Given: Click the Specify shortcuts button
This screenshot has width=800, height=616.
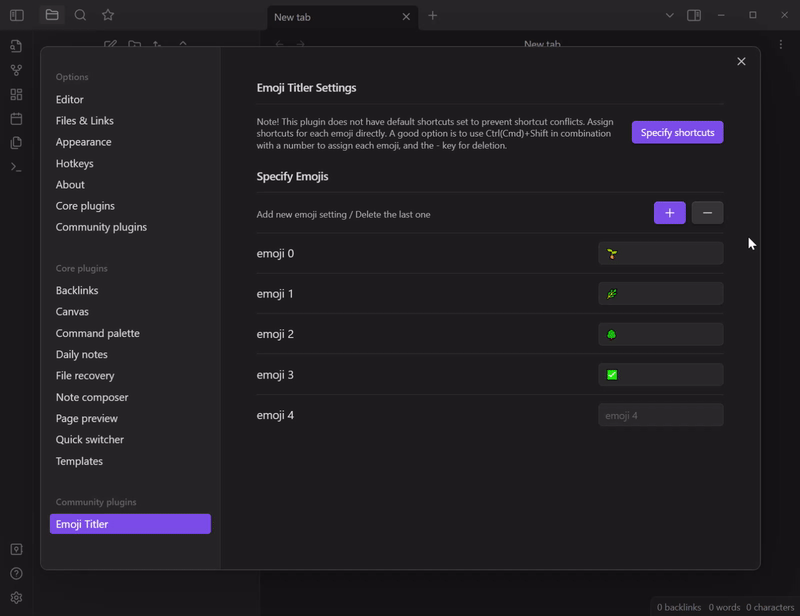Looking at the screenshot, I should coord(677,132).
